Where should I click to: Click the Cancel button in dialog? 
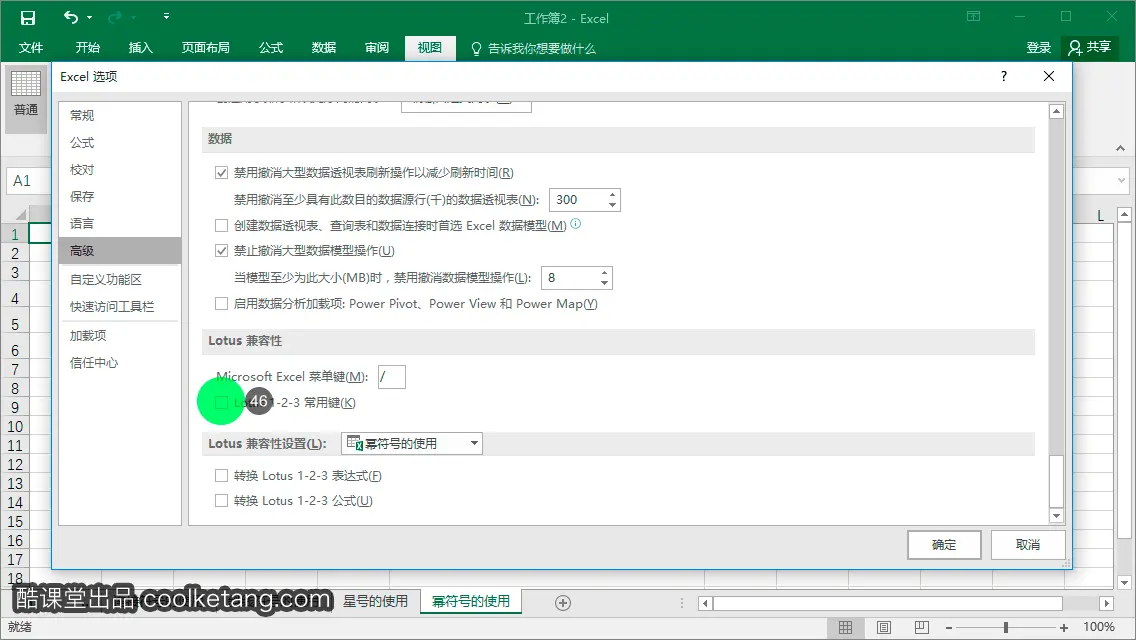[x=1028, y=544]
